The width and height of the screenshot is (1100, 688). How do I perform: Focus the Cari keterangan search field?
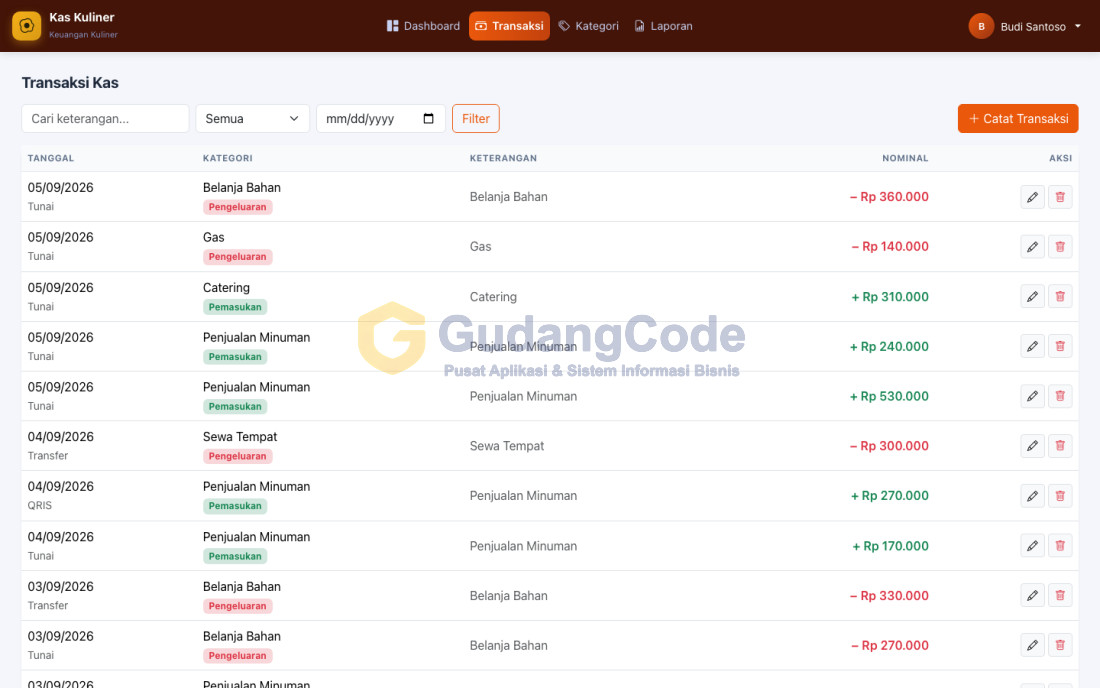(105, 119)
